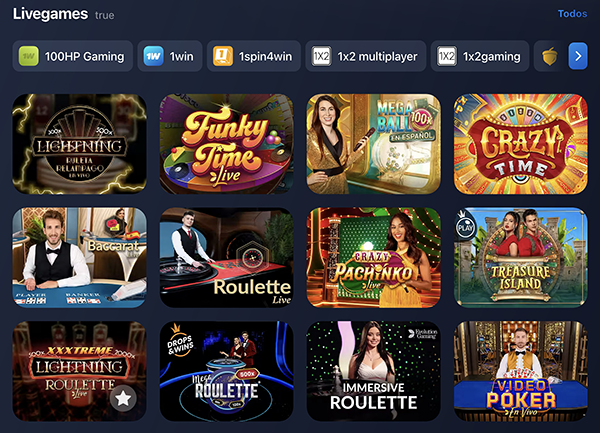Launch Immersive Roulette game

pos(373,371)
